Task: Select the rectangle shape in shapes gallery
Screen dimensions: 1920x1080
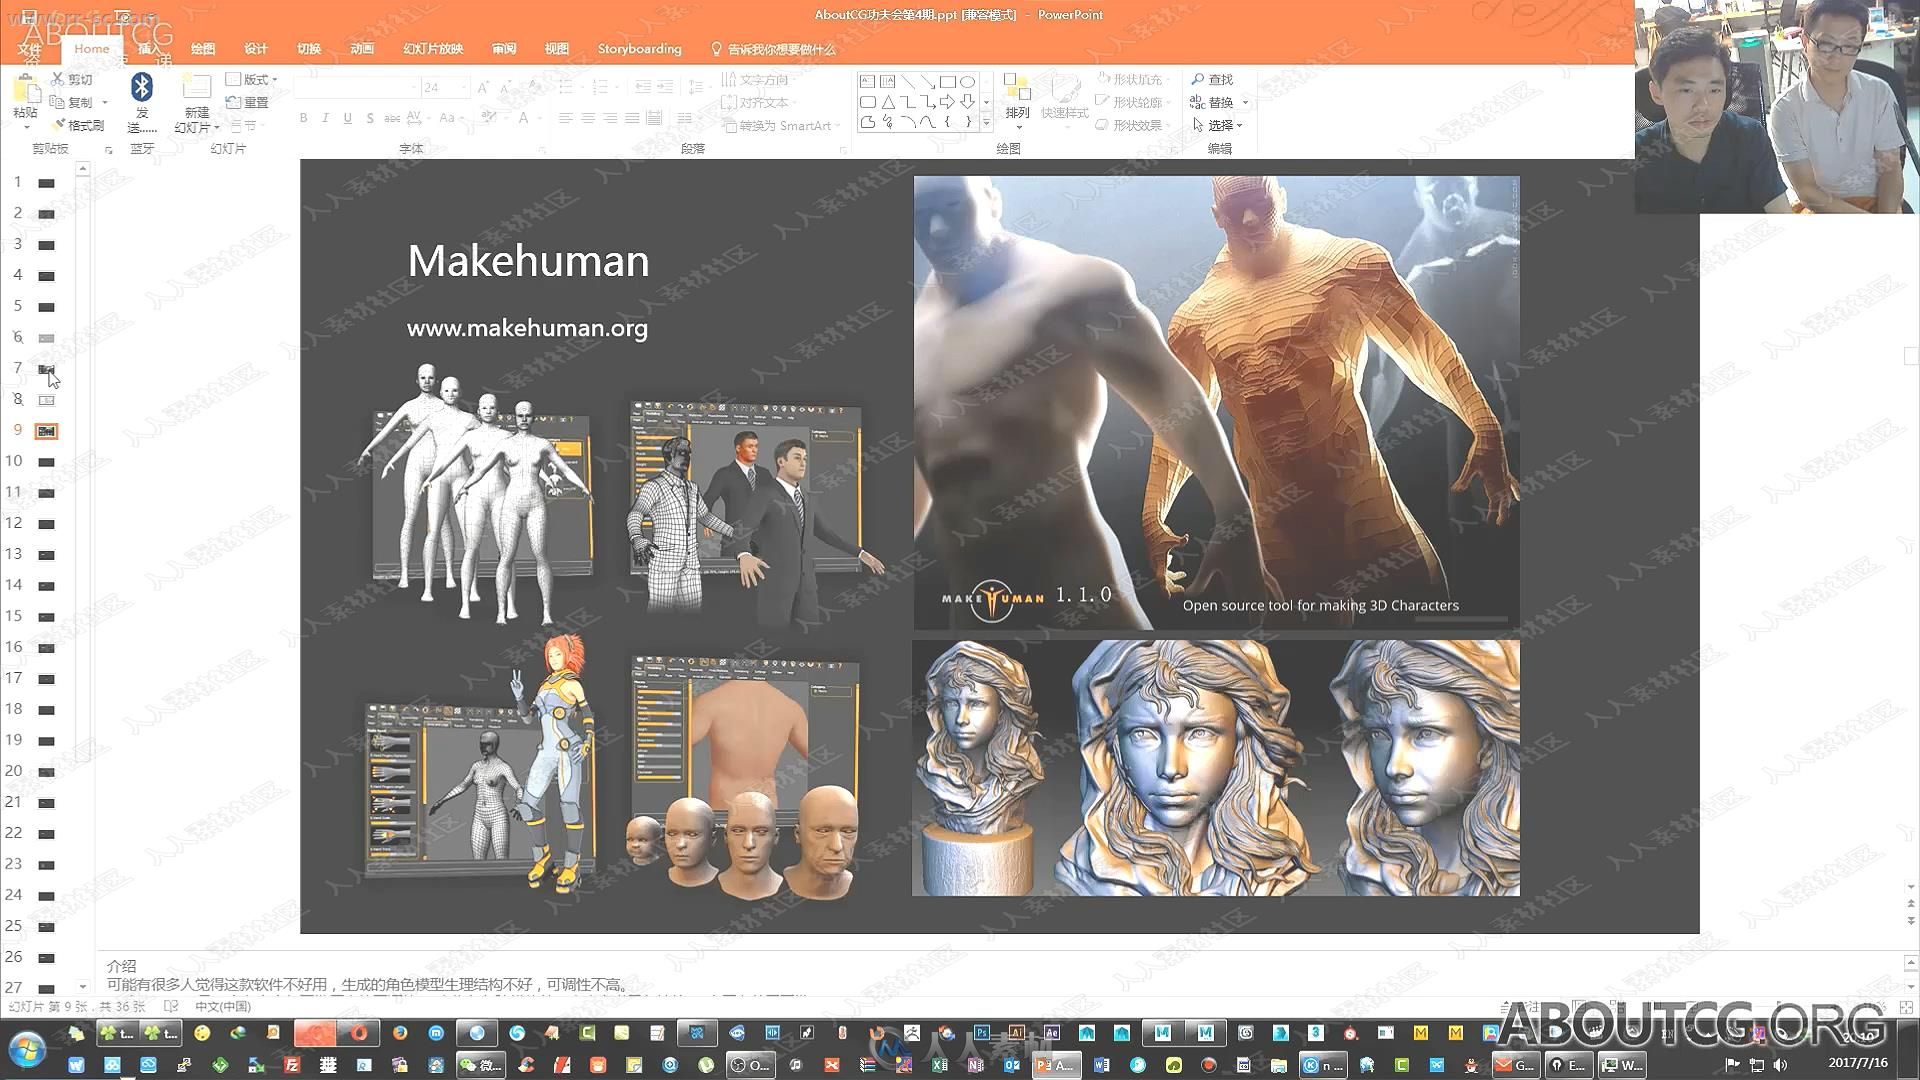Action: click(947, 82)
